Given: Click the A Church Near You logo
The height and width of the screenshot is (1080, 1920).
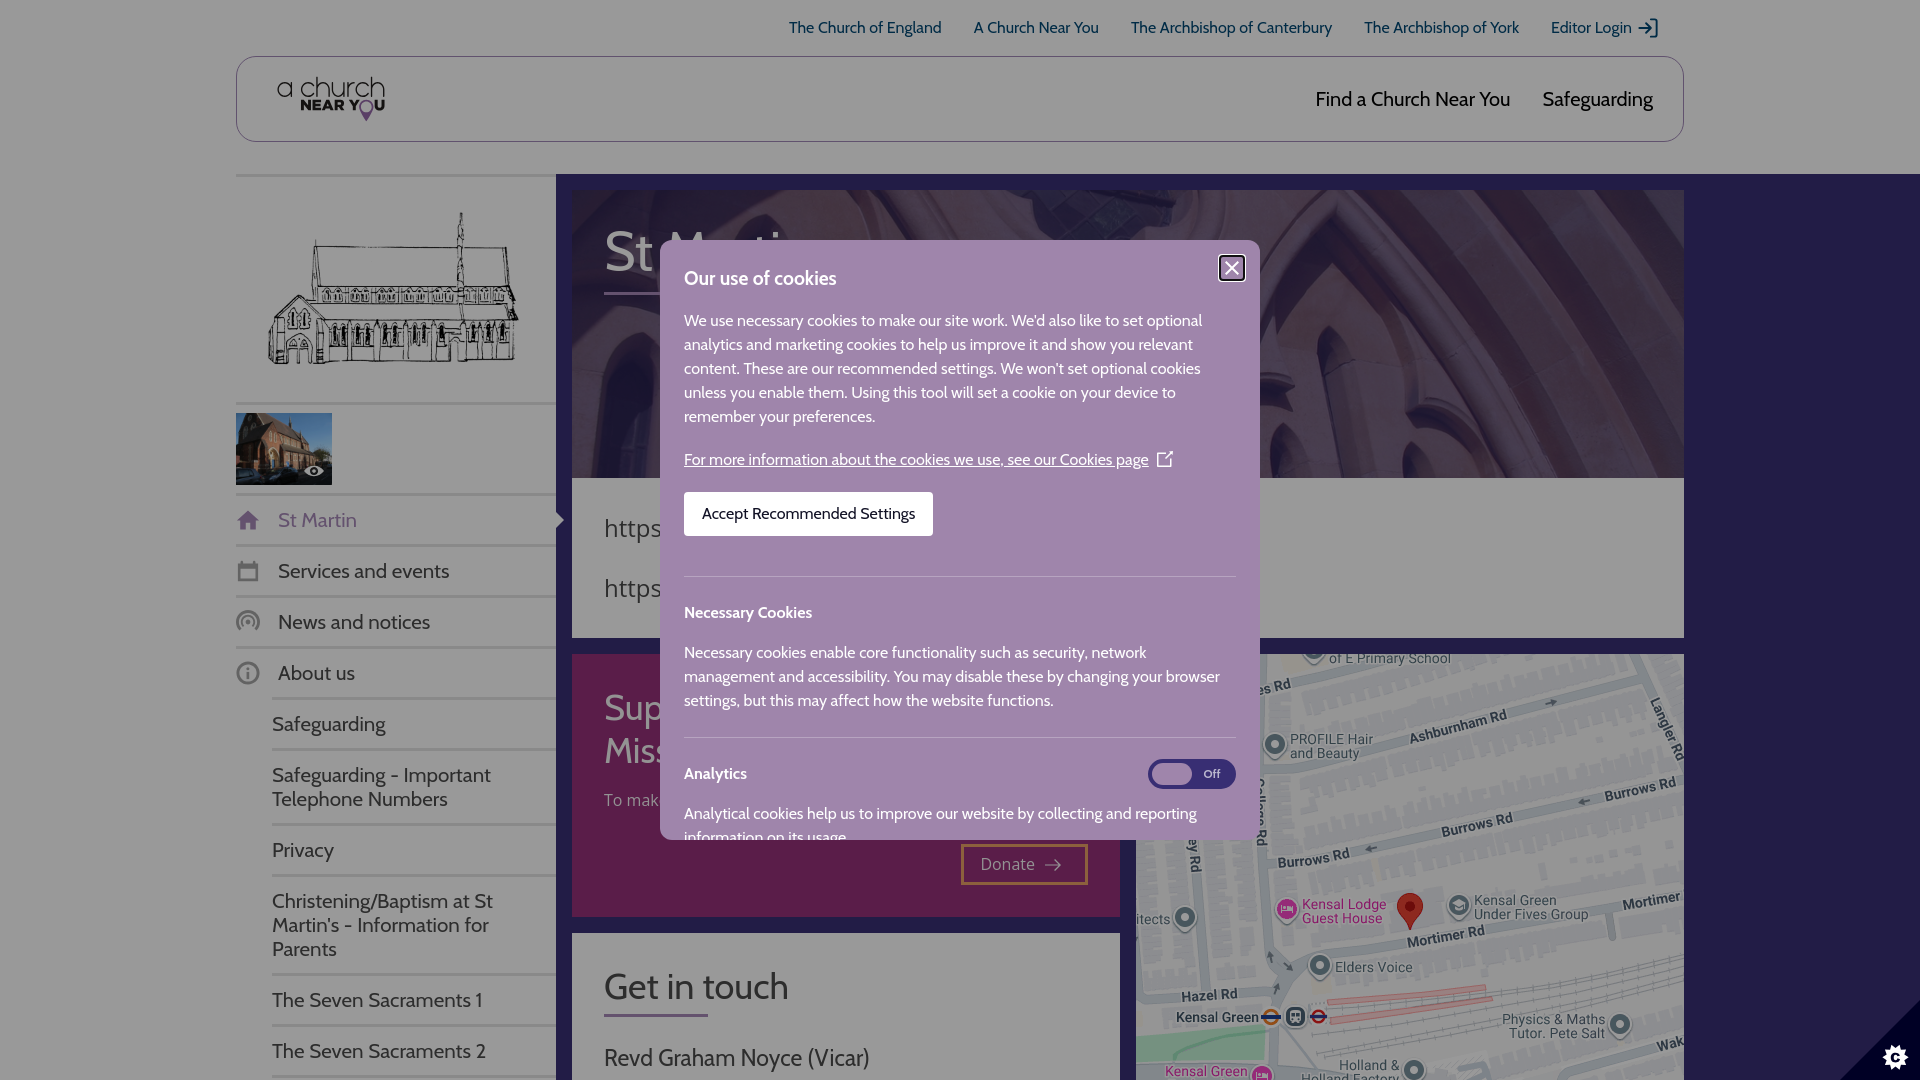Looking at the screenshot, I should tap(331, 99).
